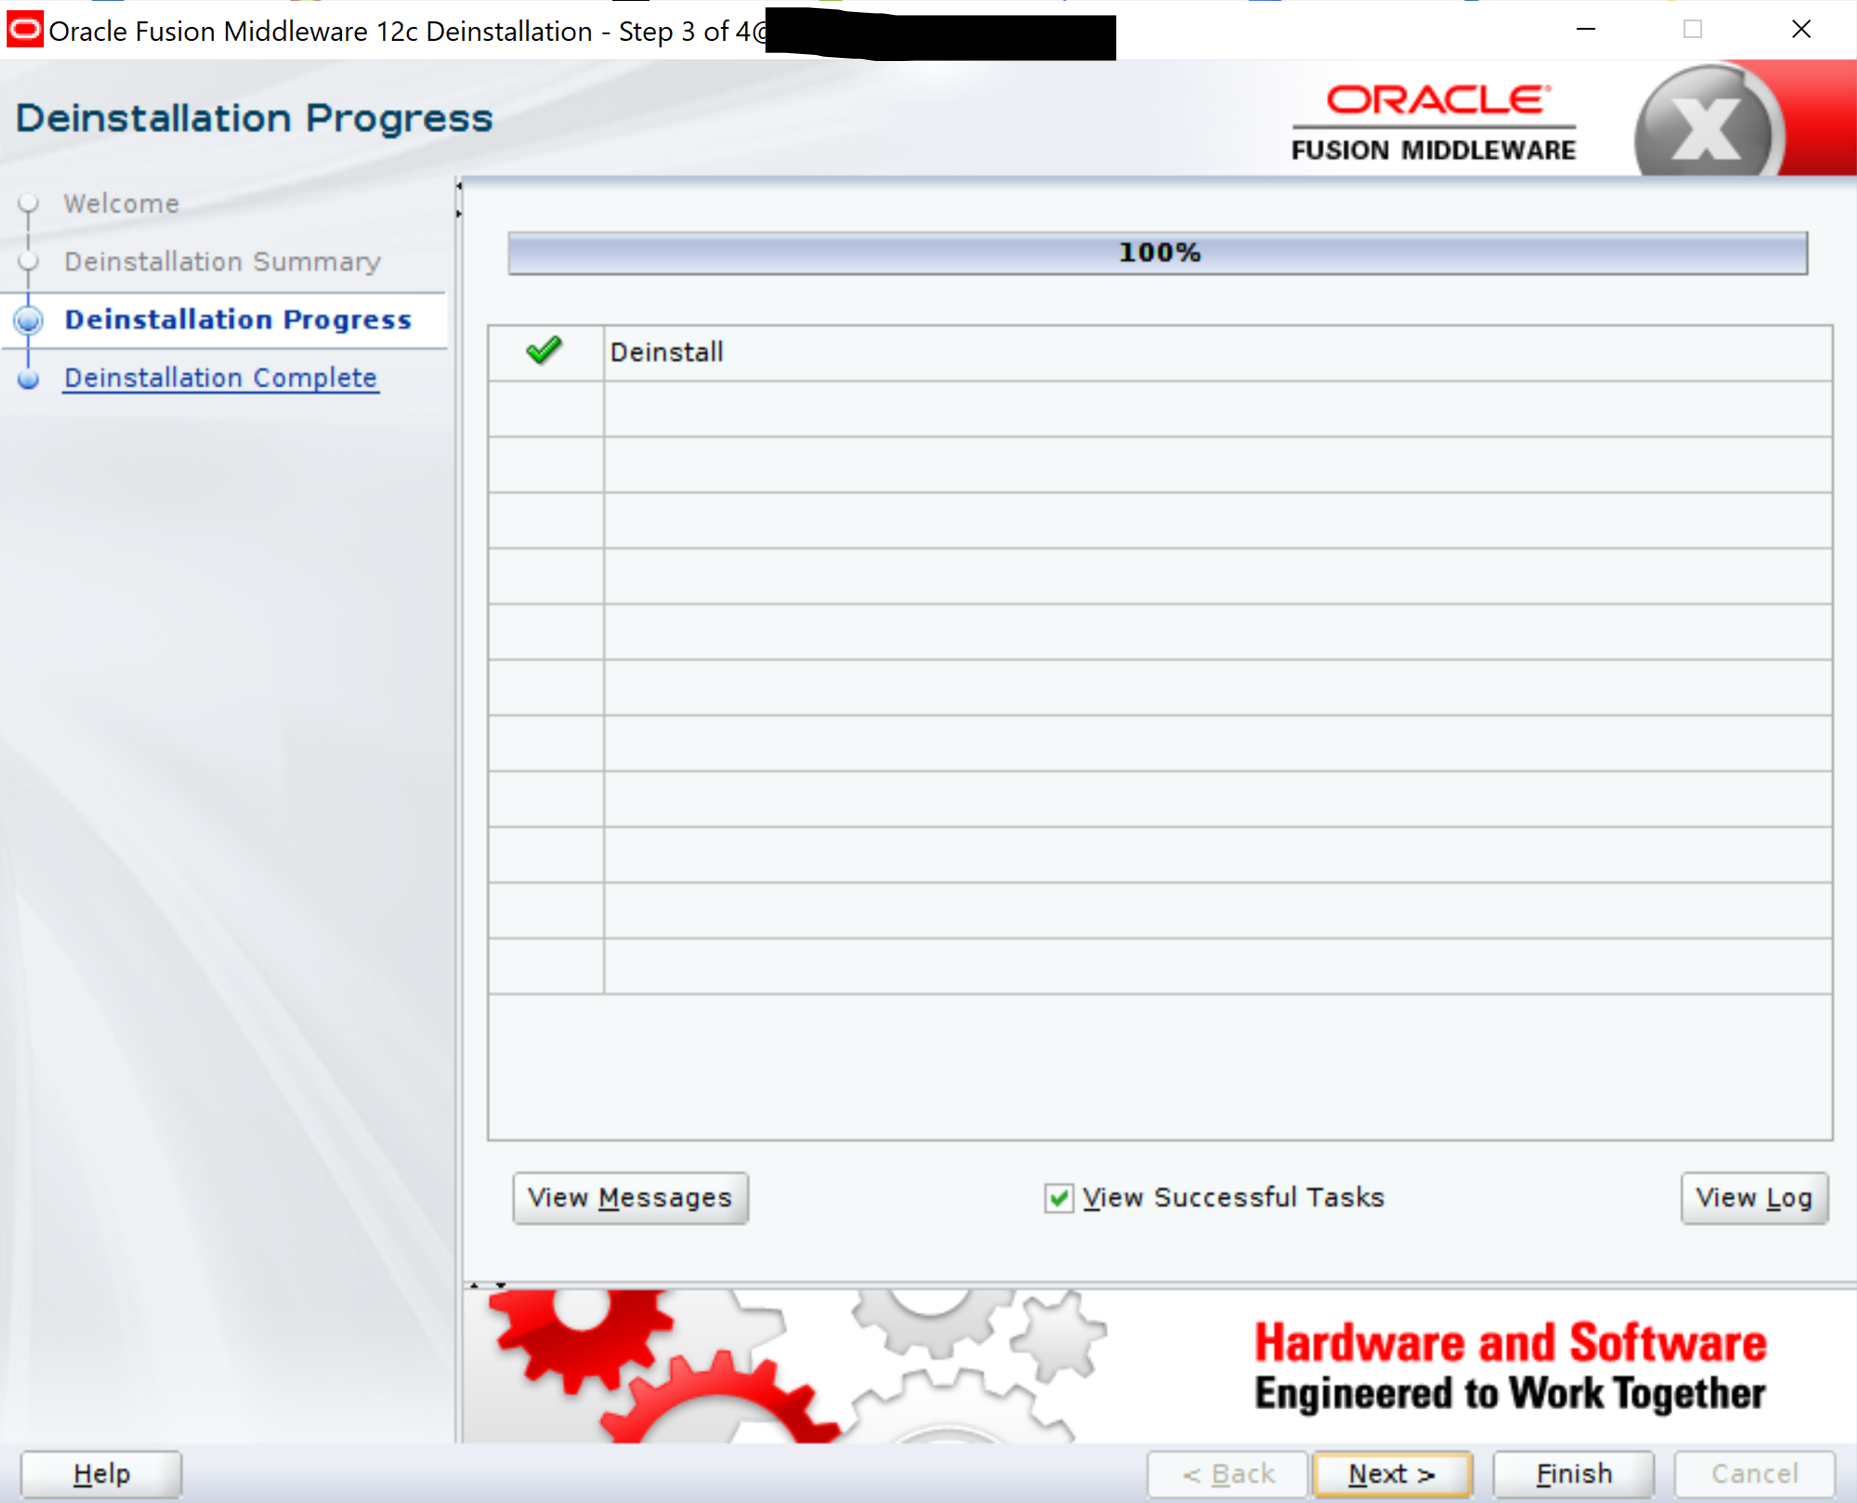Select the Welcome step in sidebar
This screenshot has width=1857, height=1503.
tap(121, 203)
